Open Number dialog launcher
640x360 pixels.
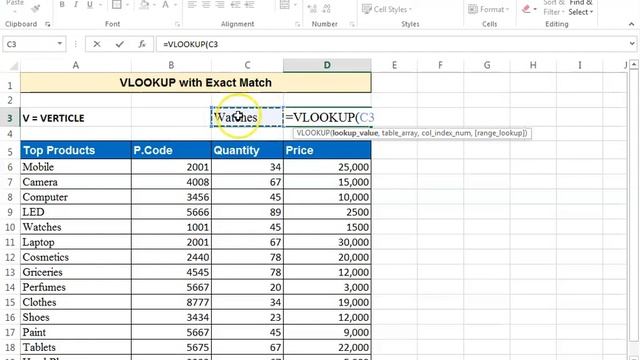tap(352, 24)
